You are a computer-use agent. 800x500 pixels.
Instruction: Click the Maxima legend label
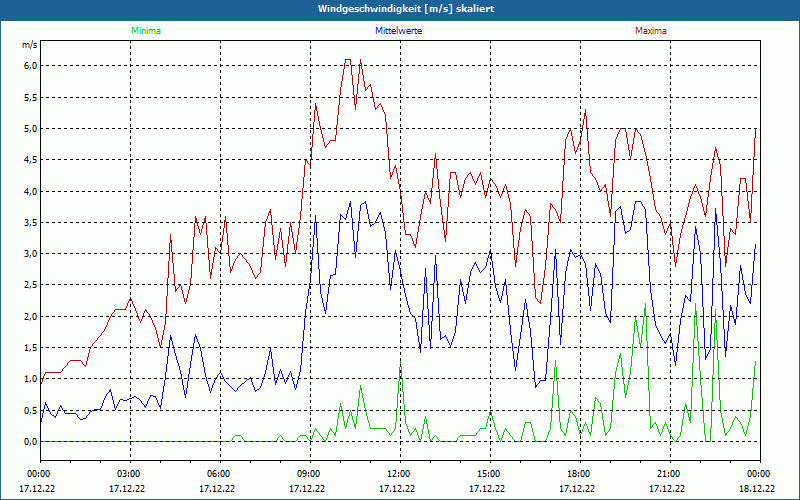pyautogui.click(x=651, y=31)
